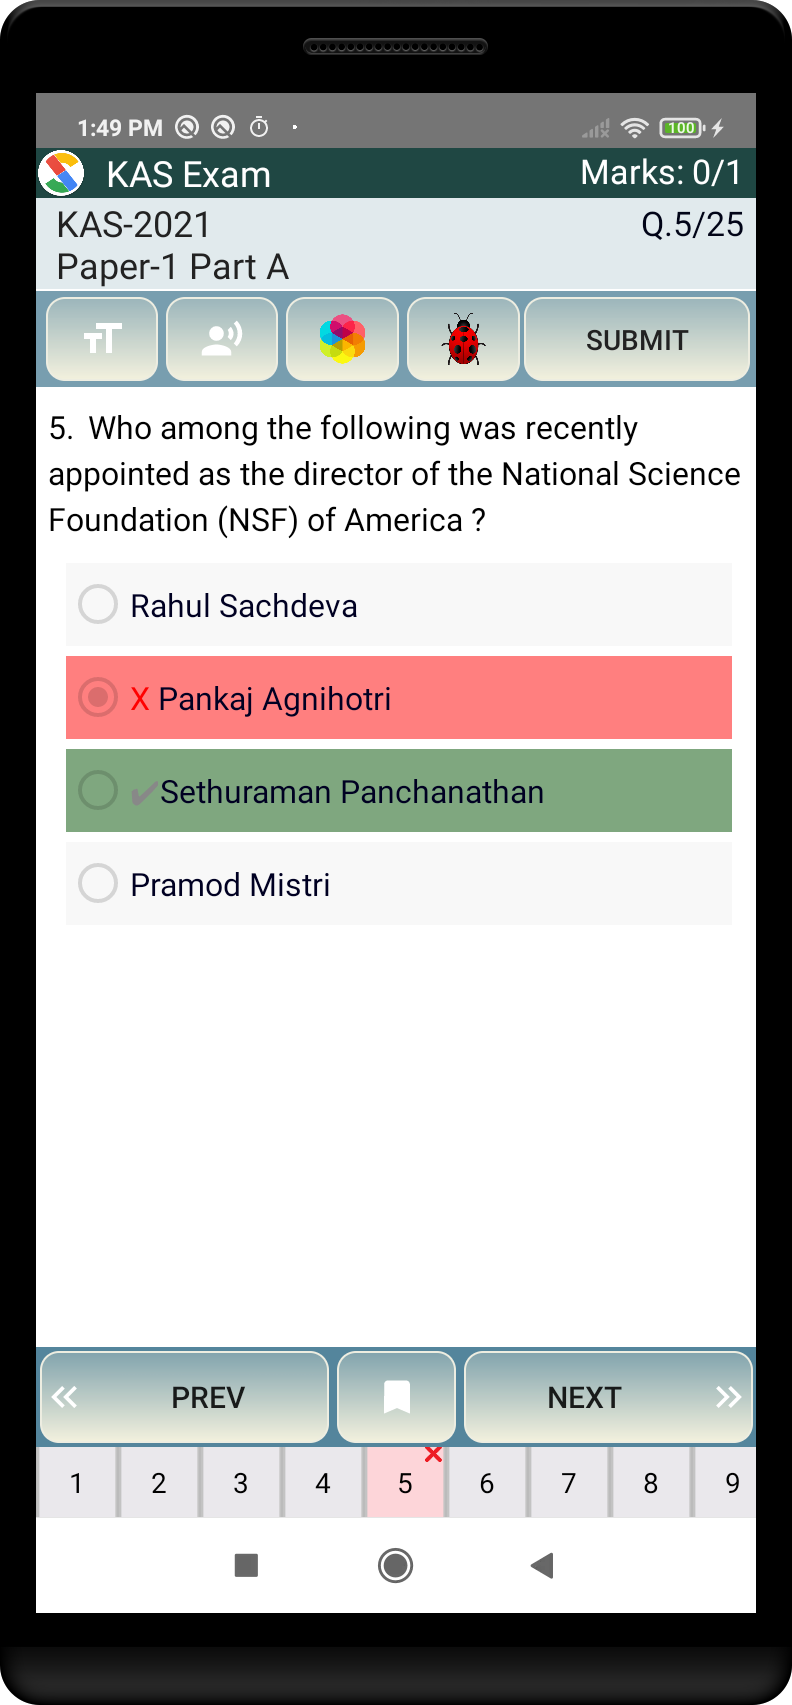This screenshot has height=1705, width=792.
Task: Tap the bookmark question icon
Action: click(x=397, y=1397)
